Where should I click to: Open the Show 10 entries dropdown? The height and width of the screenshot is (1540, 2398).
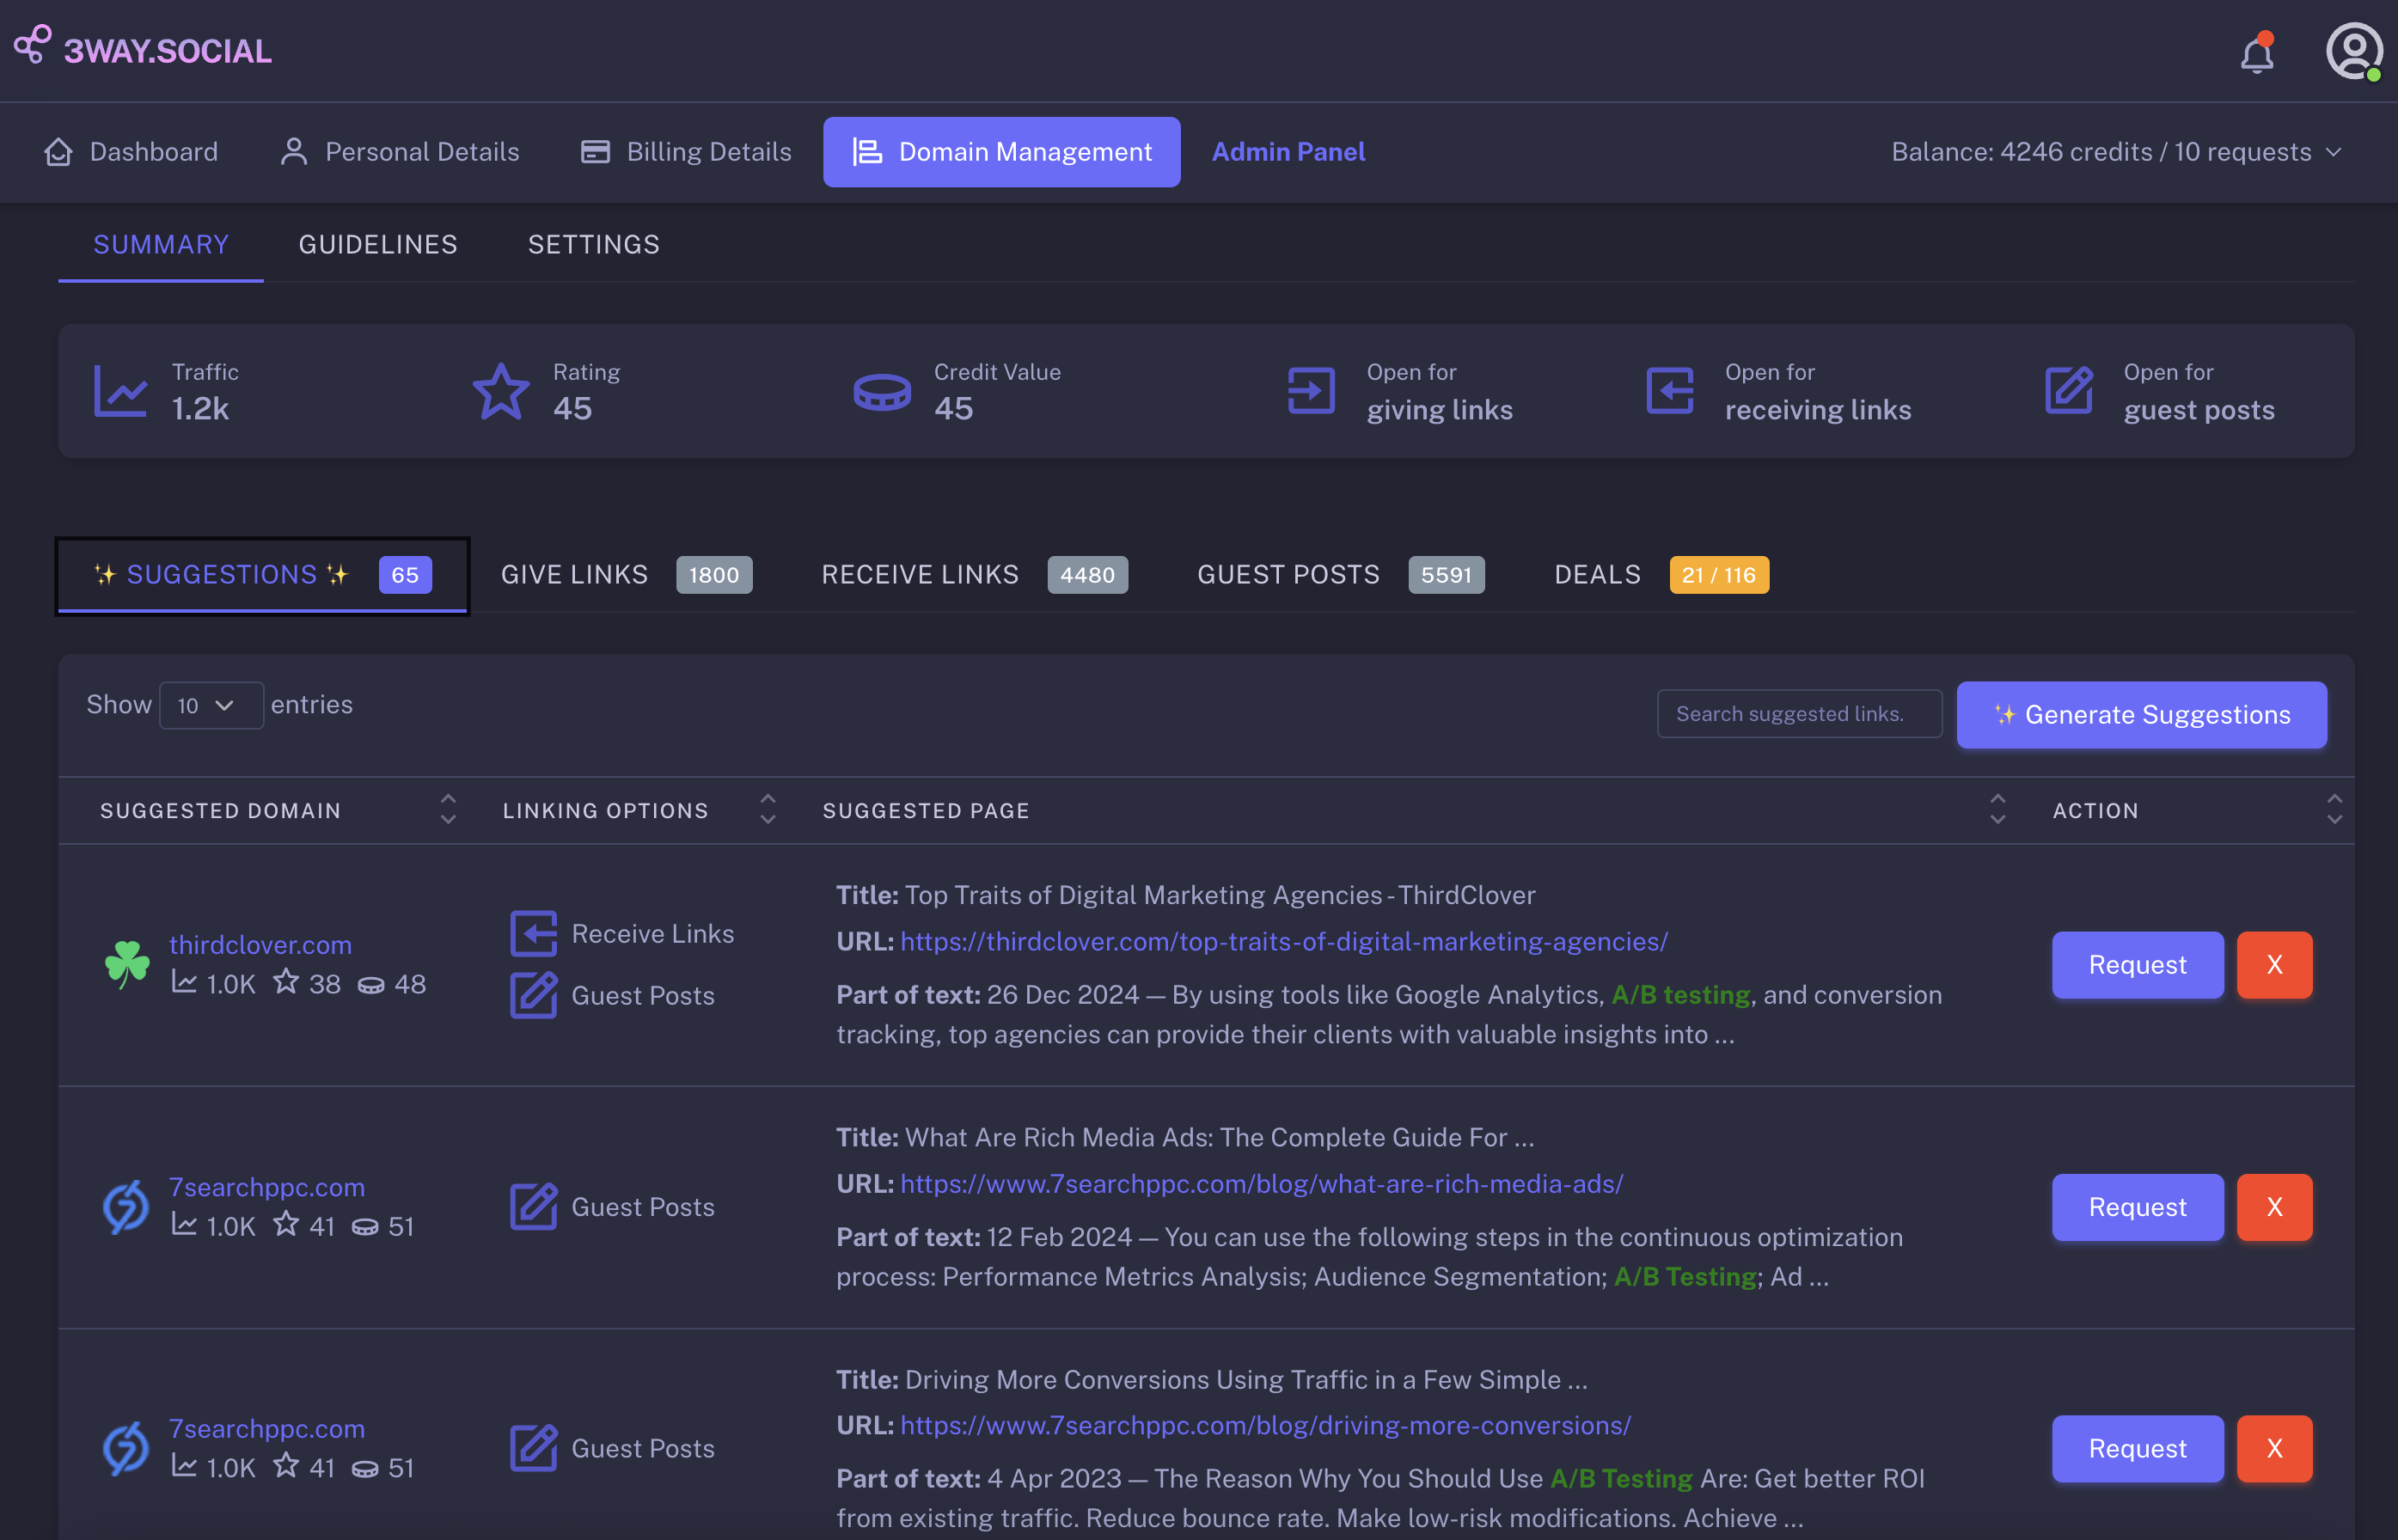[210, 706]
